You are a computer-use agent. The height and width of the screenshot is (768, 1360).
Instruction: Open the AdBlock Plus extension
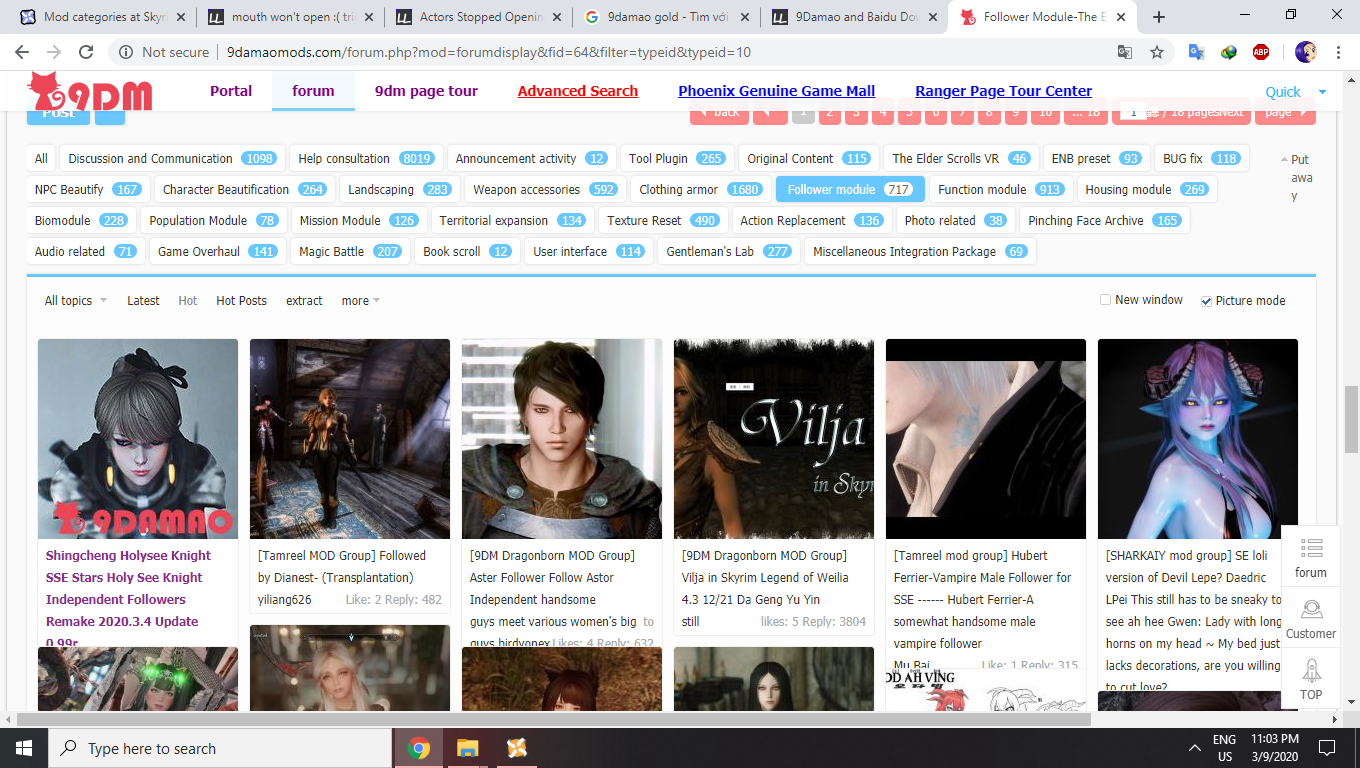[1261, 52]
